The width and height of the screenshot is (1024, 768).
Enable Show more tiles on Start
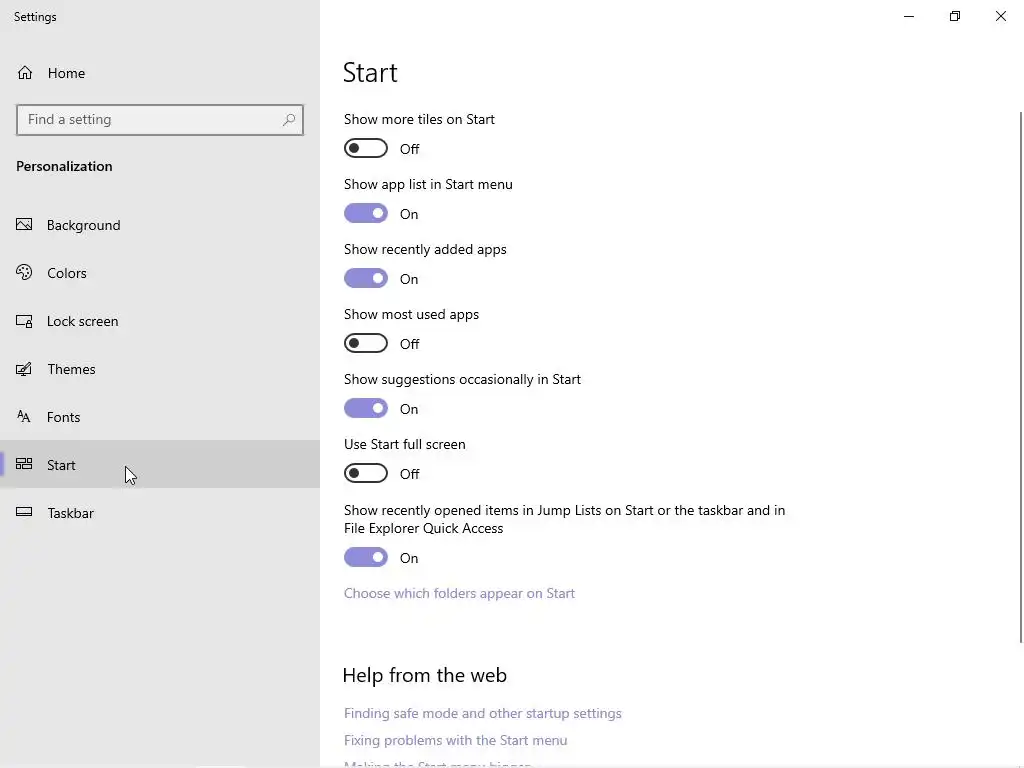click(366, 149)
